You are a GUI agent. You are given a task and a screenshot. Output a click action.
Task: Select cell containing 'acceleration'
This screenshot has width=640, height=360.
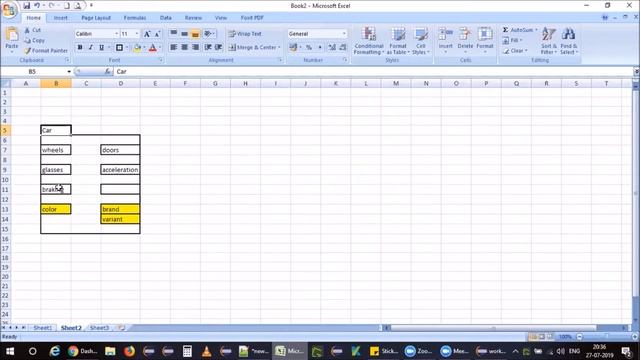[120, 169]
